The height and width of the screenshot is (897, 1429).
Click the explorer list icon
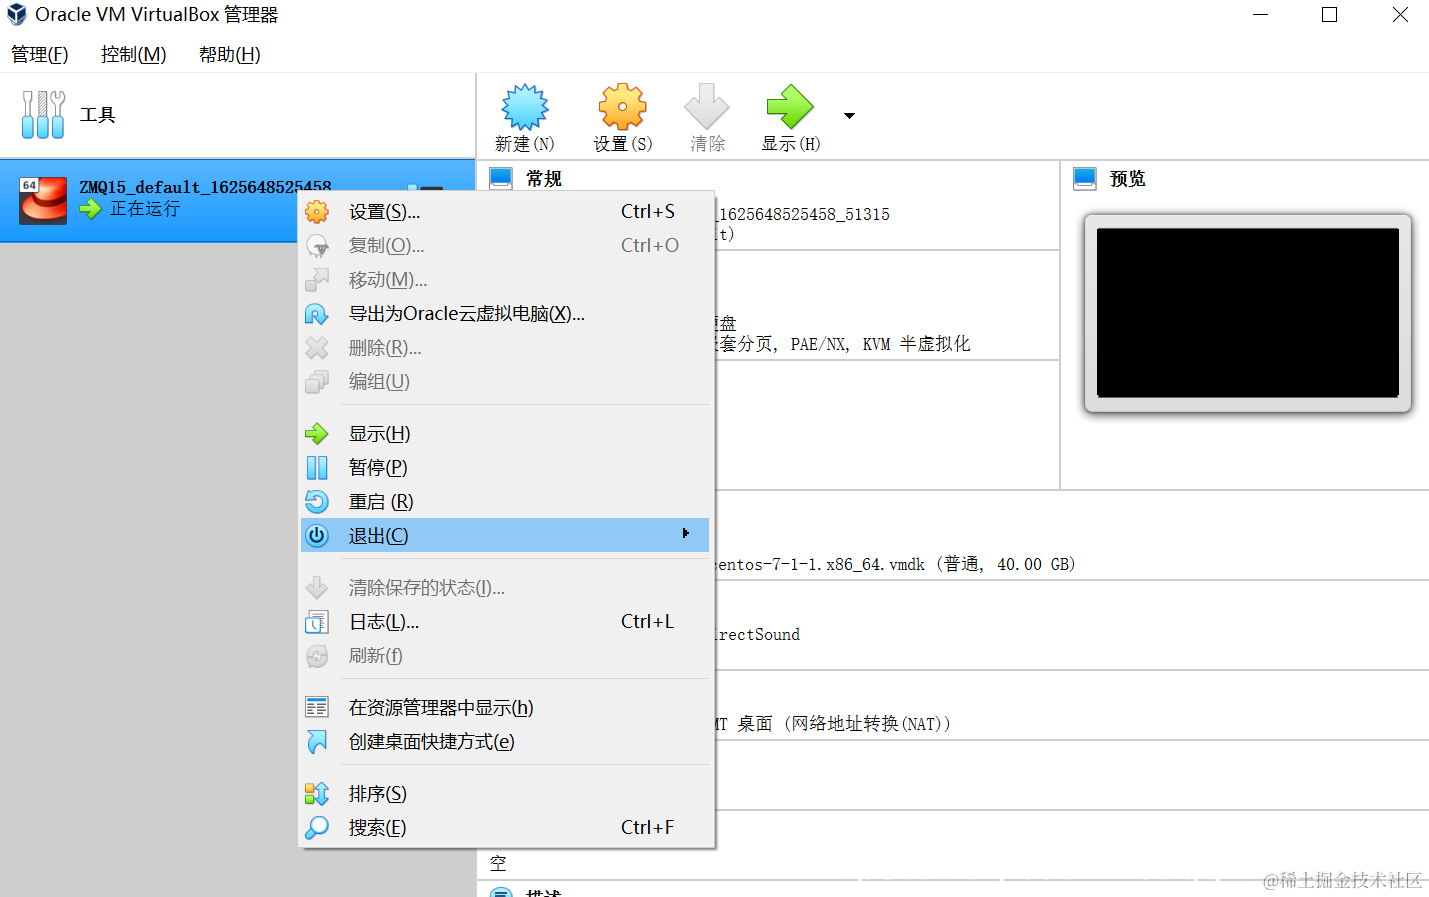[317, 708]
